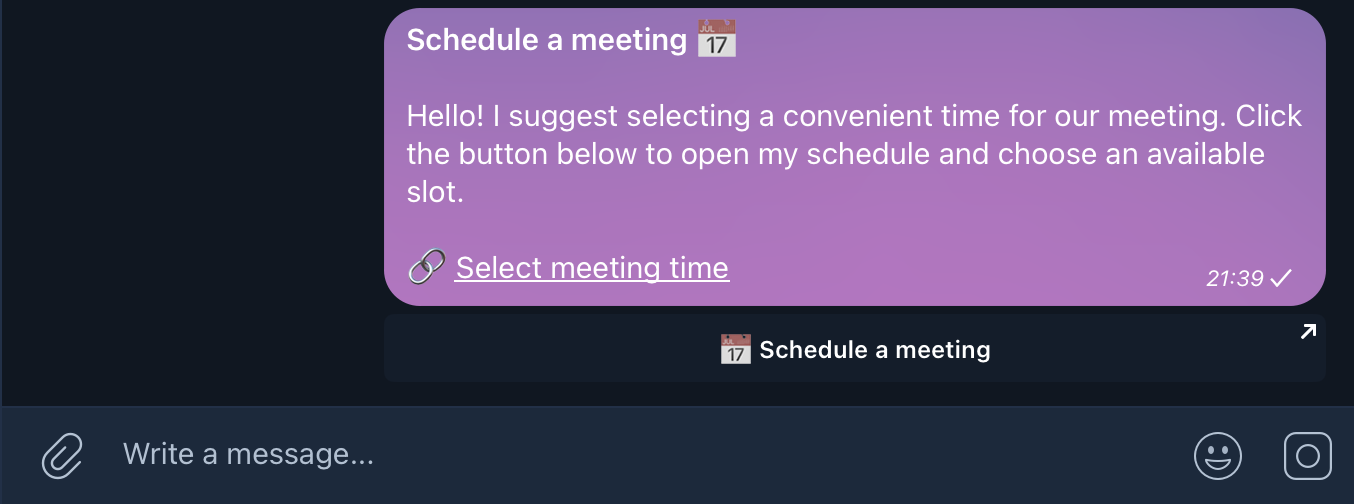Image resolution: width=1354 pixels, height=504 pixels.
Task: Click the word "Click" ending the first body line
Action: point(1269,117)
